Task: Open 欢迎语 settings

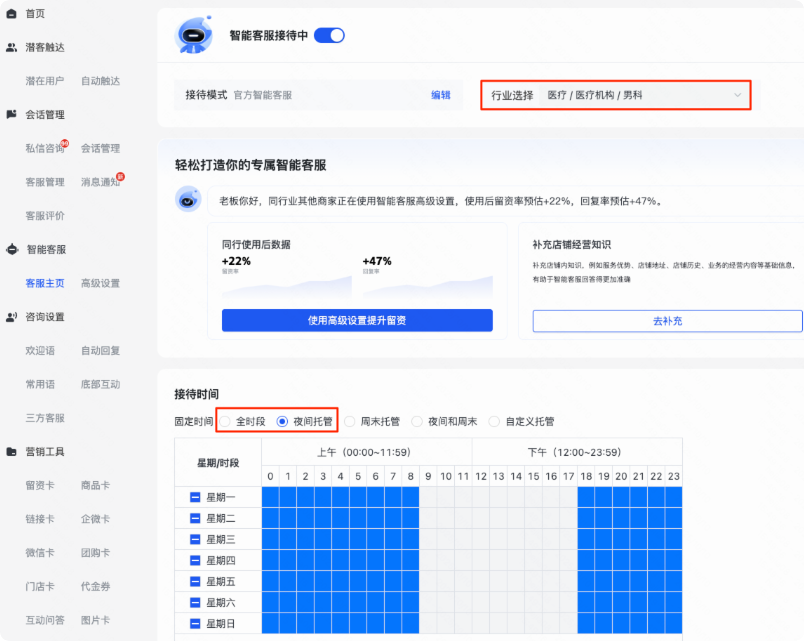Action: coord(40,351)
